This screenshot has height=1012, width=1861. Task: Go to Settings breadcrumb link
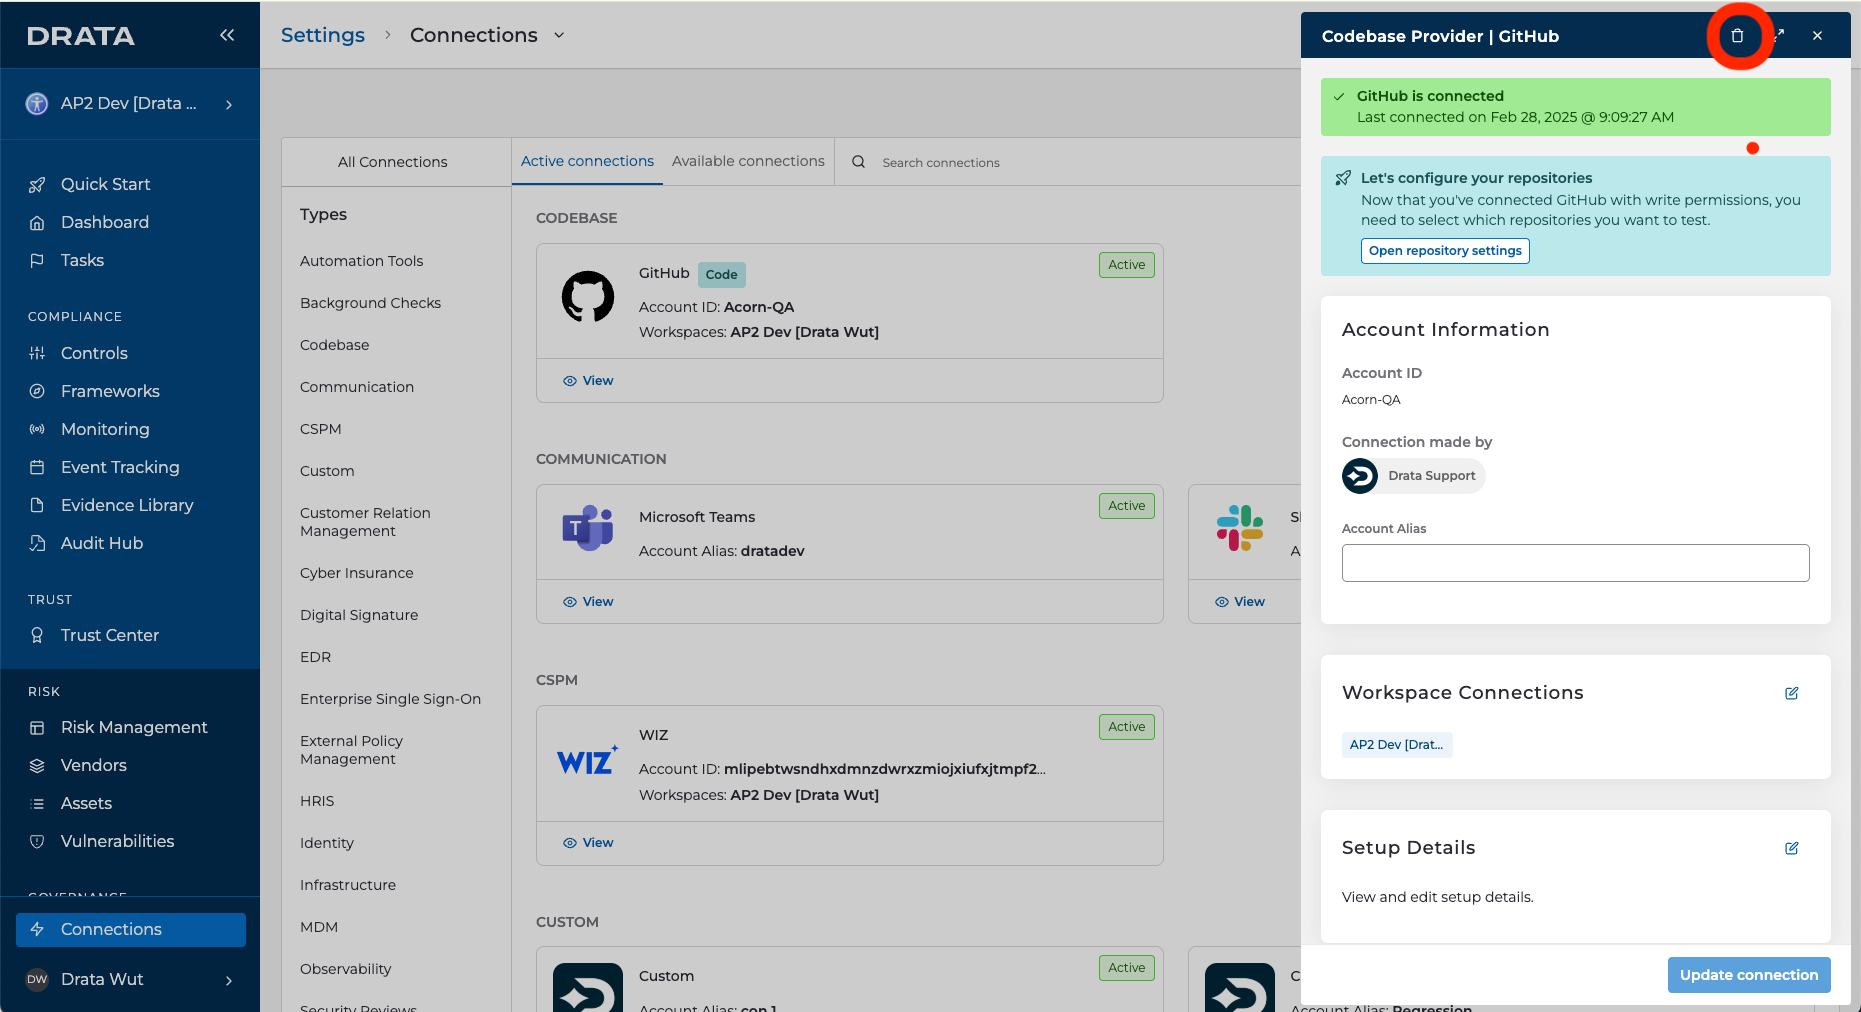[x=323, y=35]
